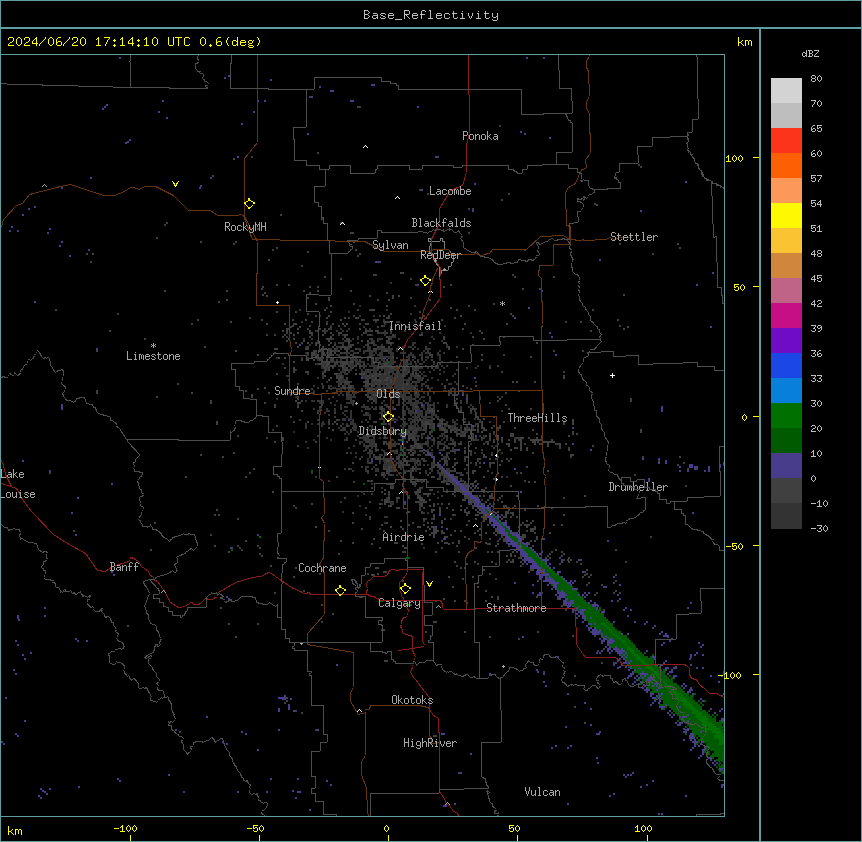Click the Sylvan map label
This screenshot has width=862, height=842.
click(390, 245)
